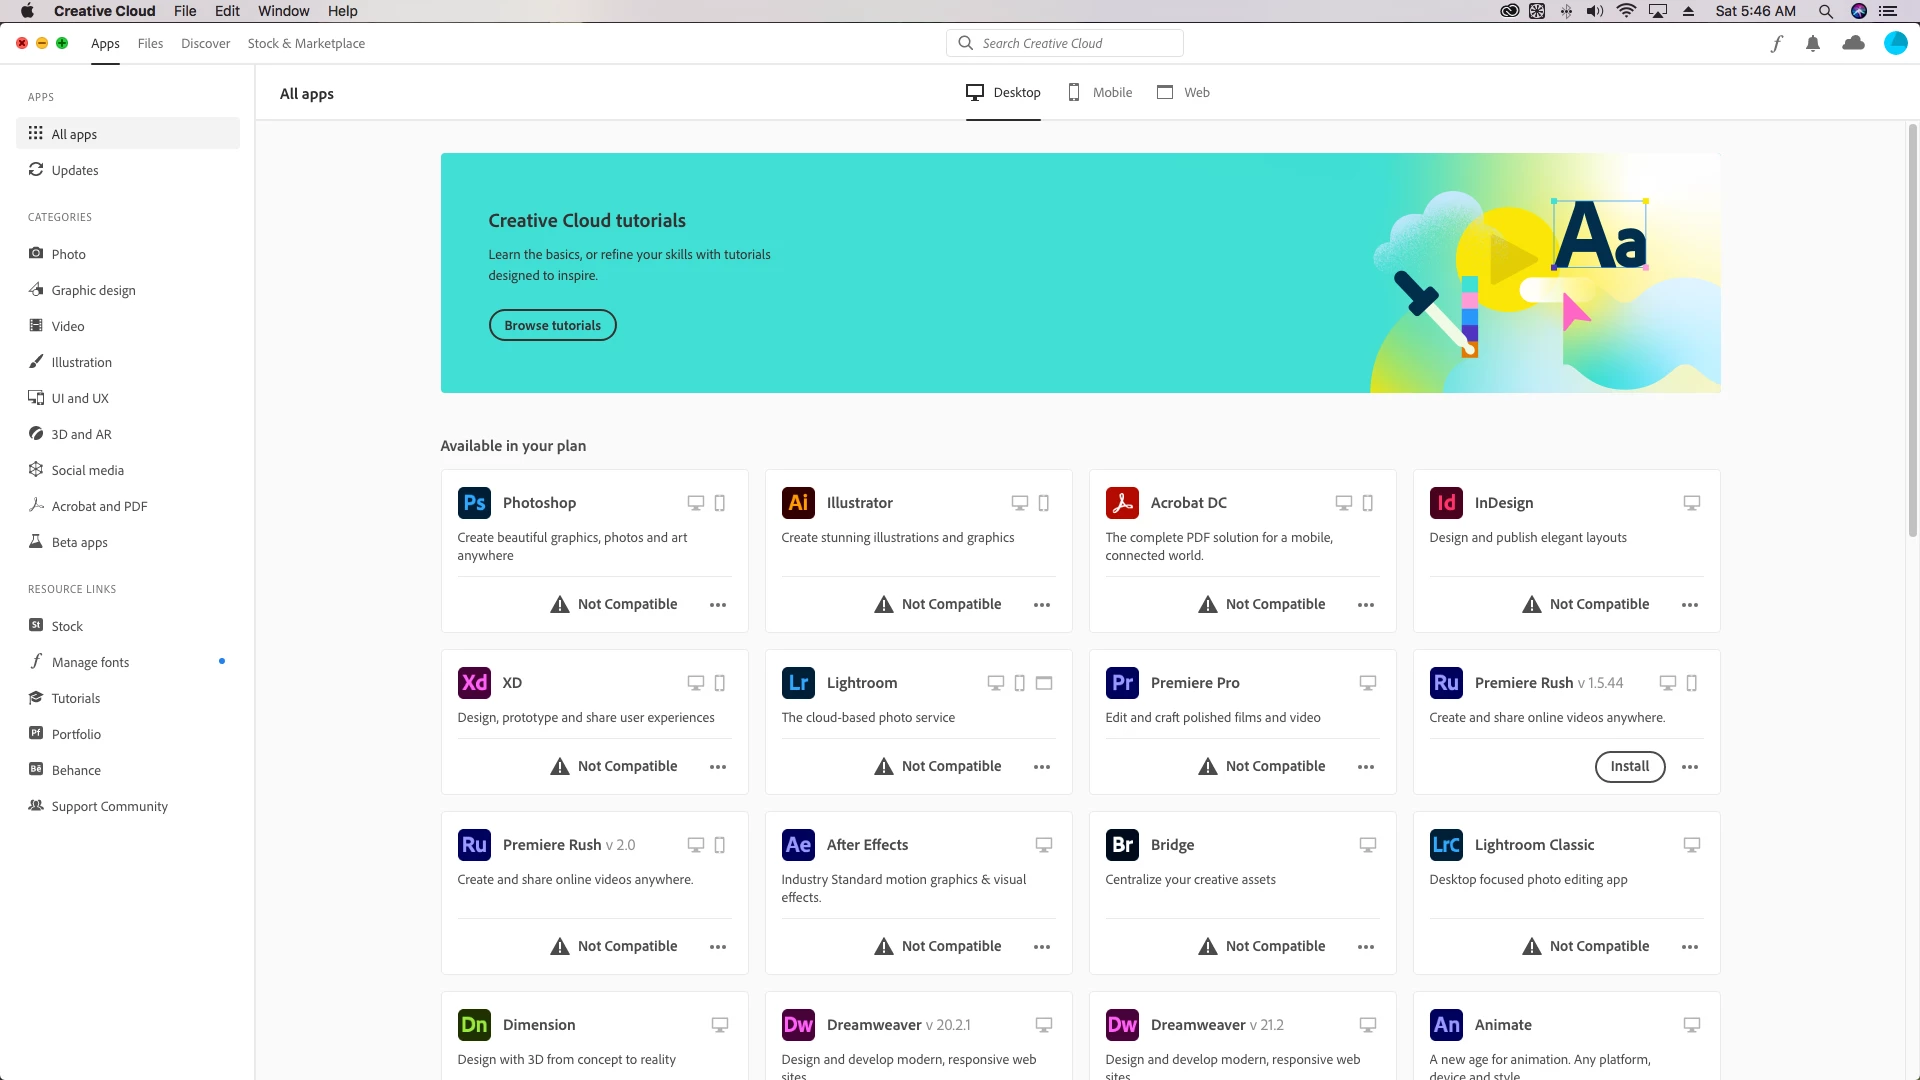Open the Discover tab
Screen dimensions: 1920x1080
(x=205, y=43)
